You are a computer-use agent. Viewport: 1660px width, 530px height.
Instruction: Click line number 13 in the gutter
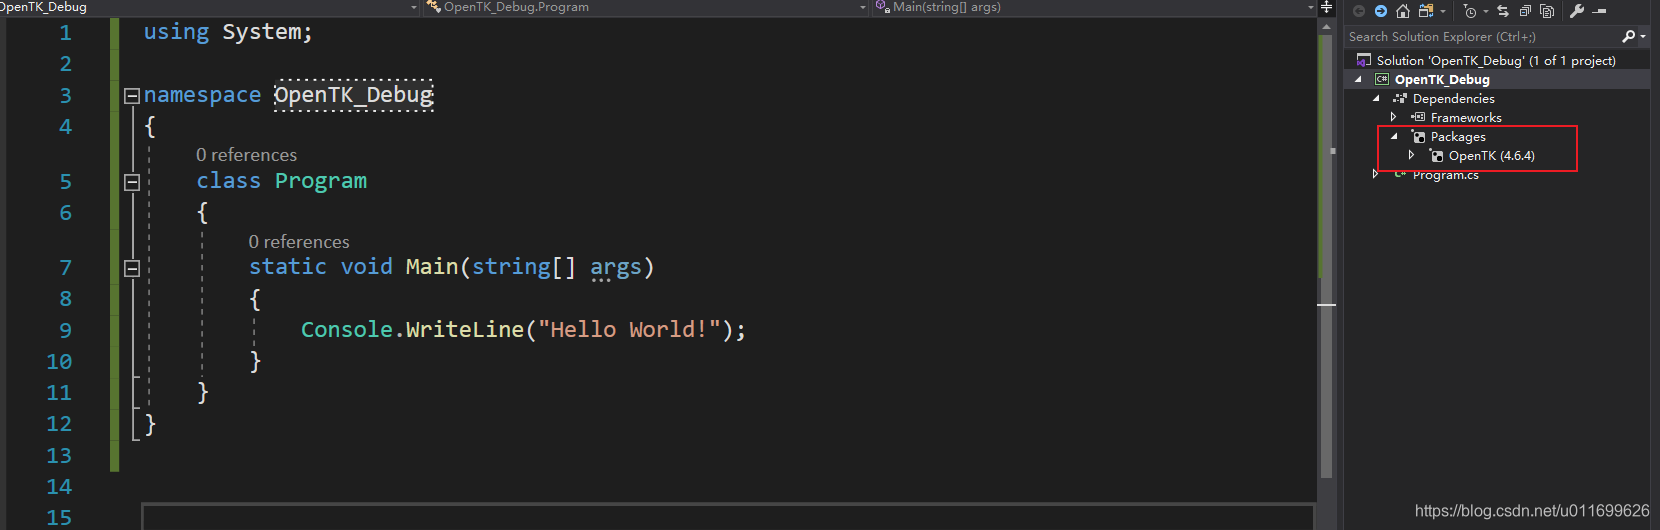click(59, 456)
